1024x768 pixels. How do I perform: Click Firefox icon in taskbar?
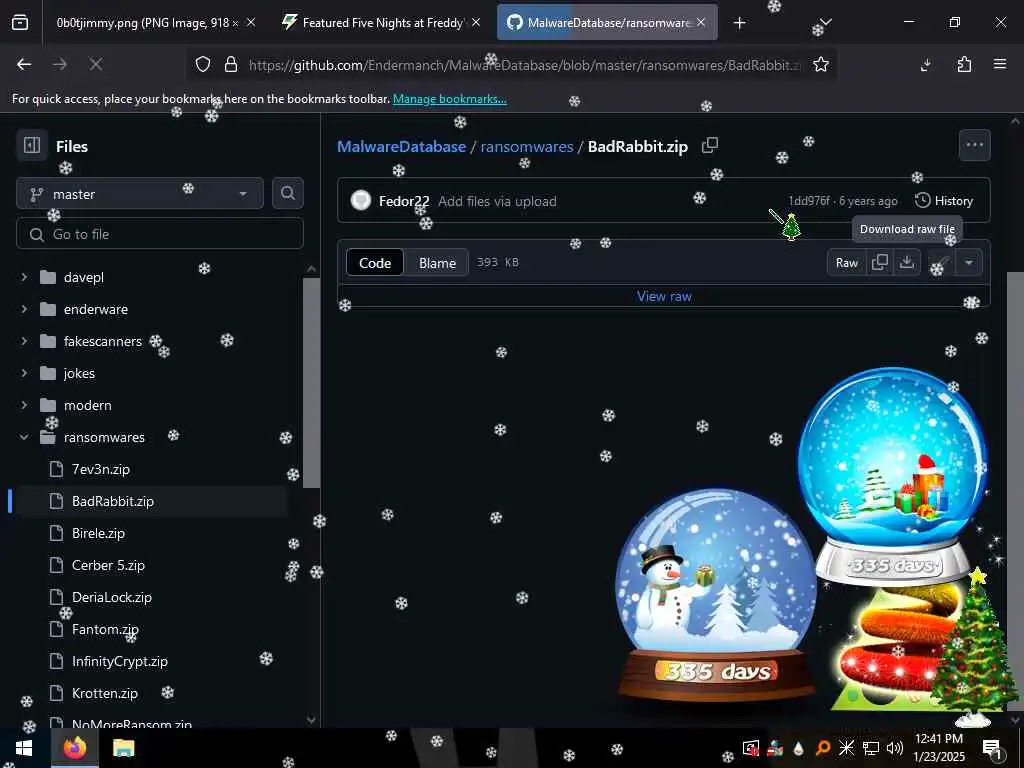click(75, 748)
